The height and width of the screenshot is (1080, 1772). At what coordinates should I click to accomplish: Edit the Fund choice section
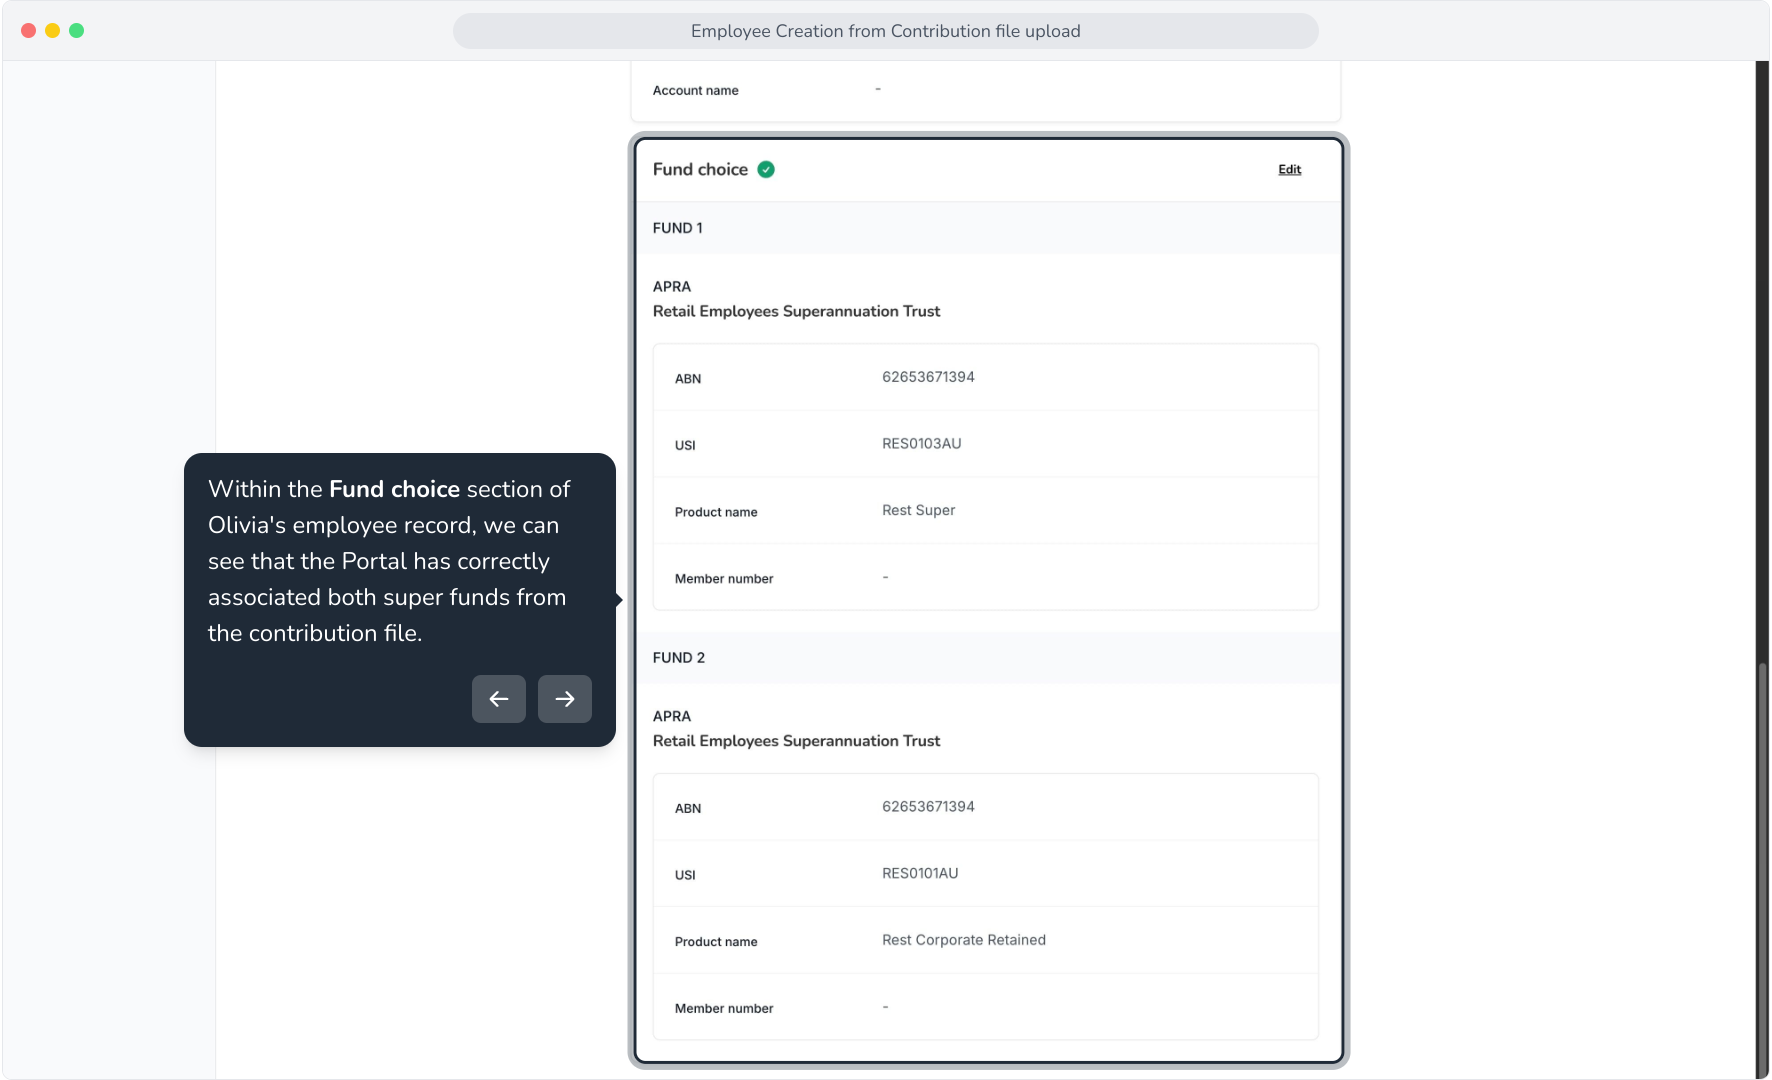1290,170
